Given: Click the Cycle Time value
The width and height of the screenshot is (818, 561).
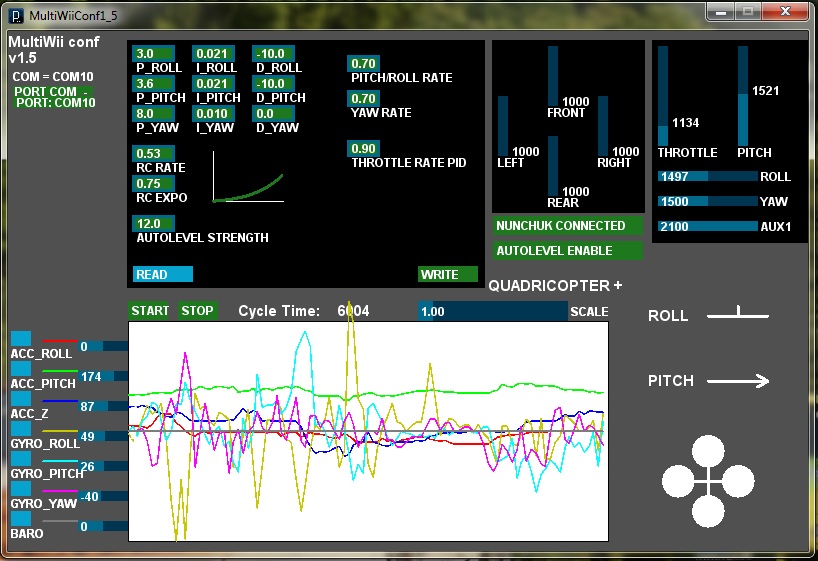Looking at the screenshot, I should (353, 311).
